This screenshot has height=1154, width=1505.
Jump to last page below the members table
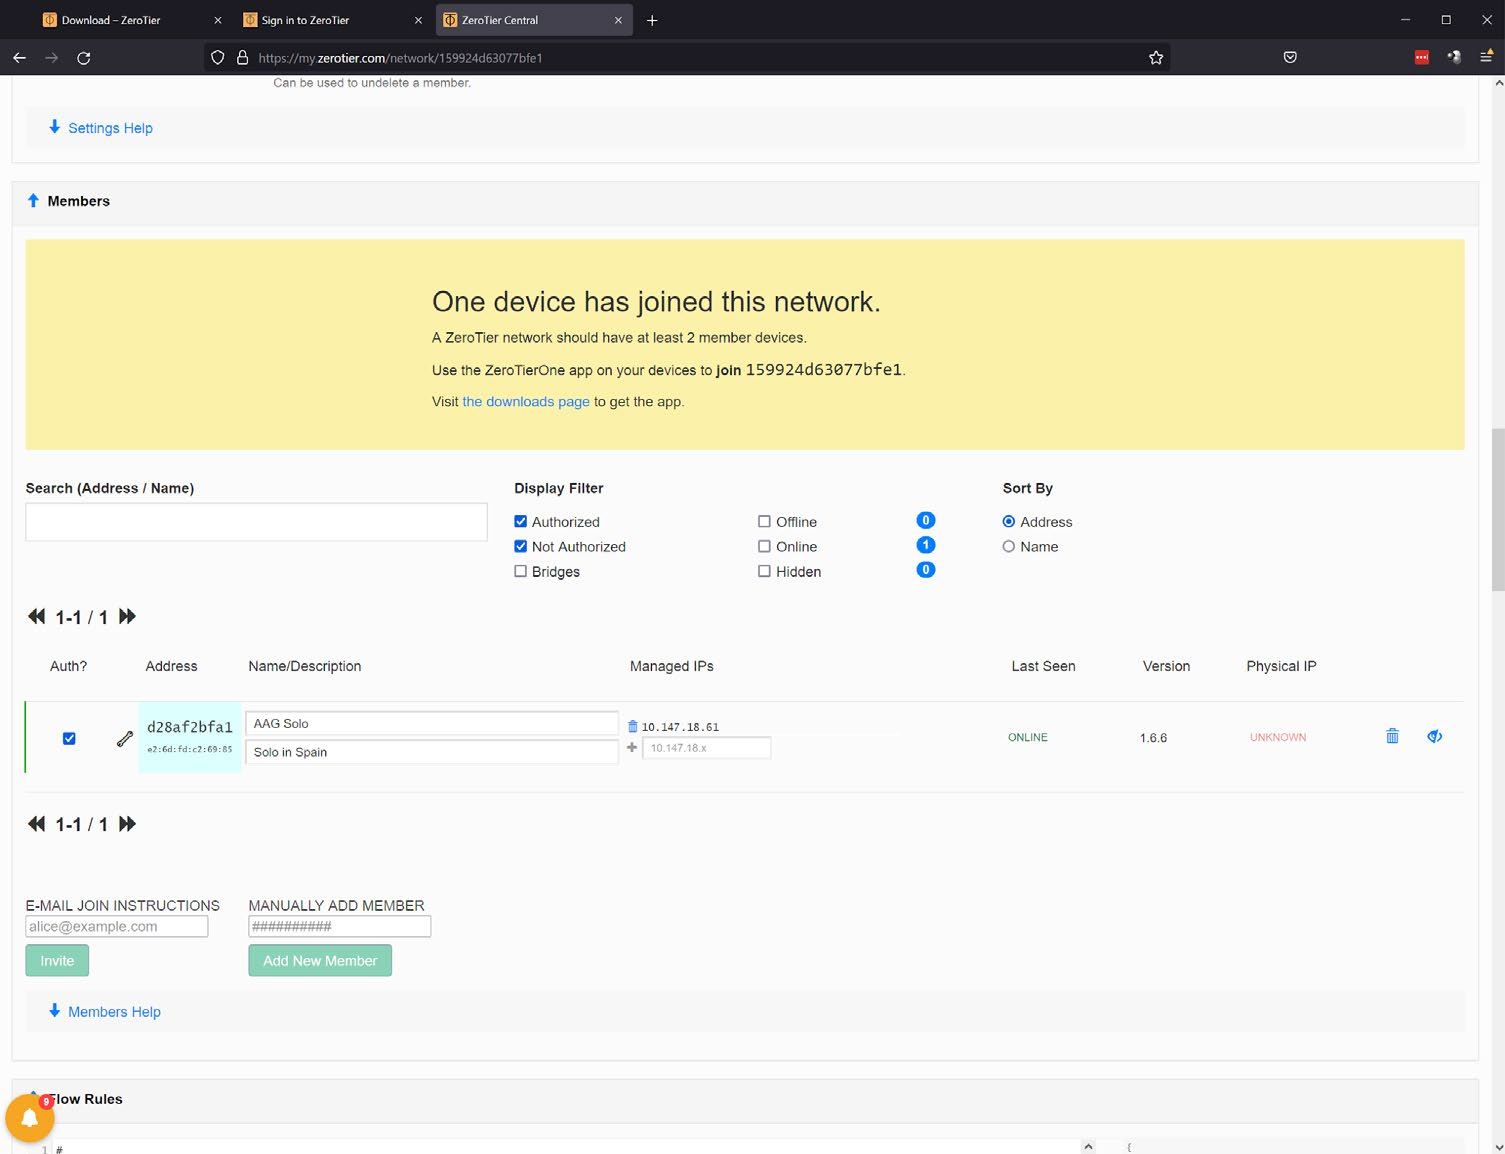pyautogui.click(x=127, y=824)
